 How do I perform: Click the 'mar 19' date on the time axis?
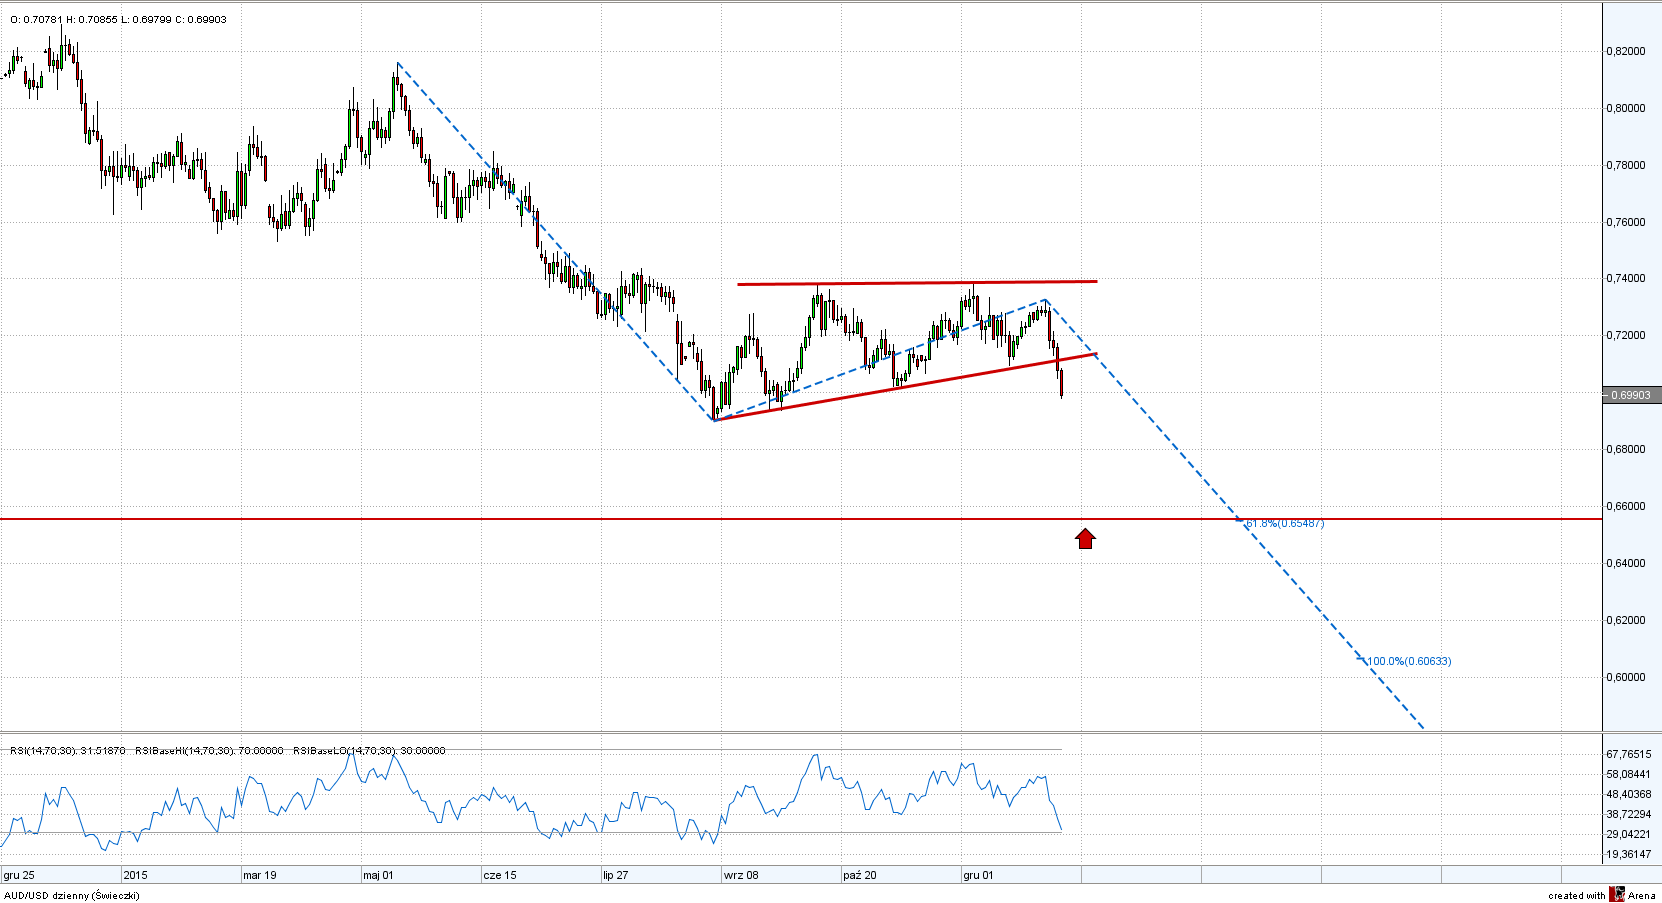(260, 875)
